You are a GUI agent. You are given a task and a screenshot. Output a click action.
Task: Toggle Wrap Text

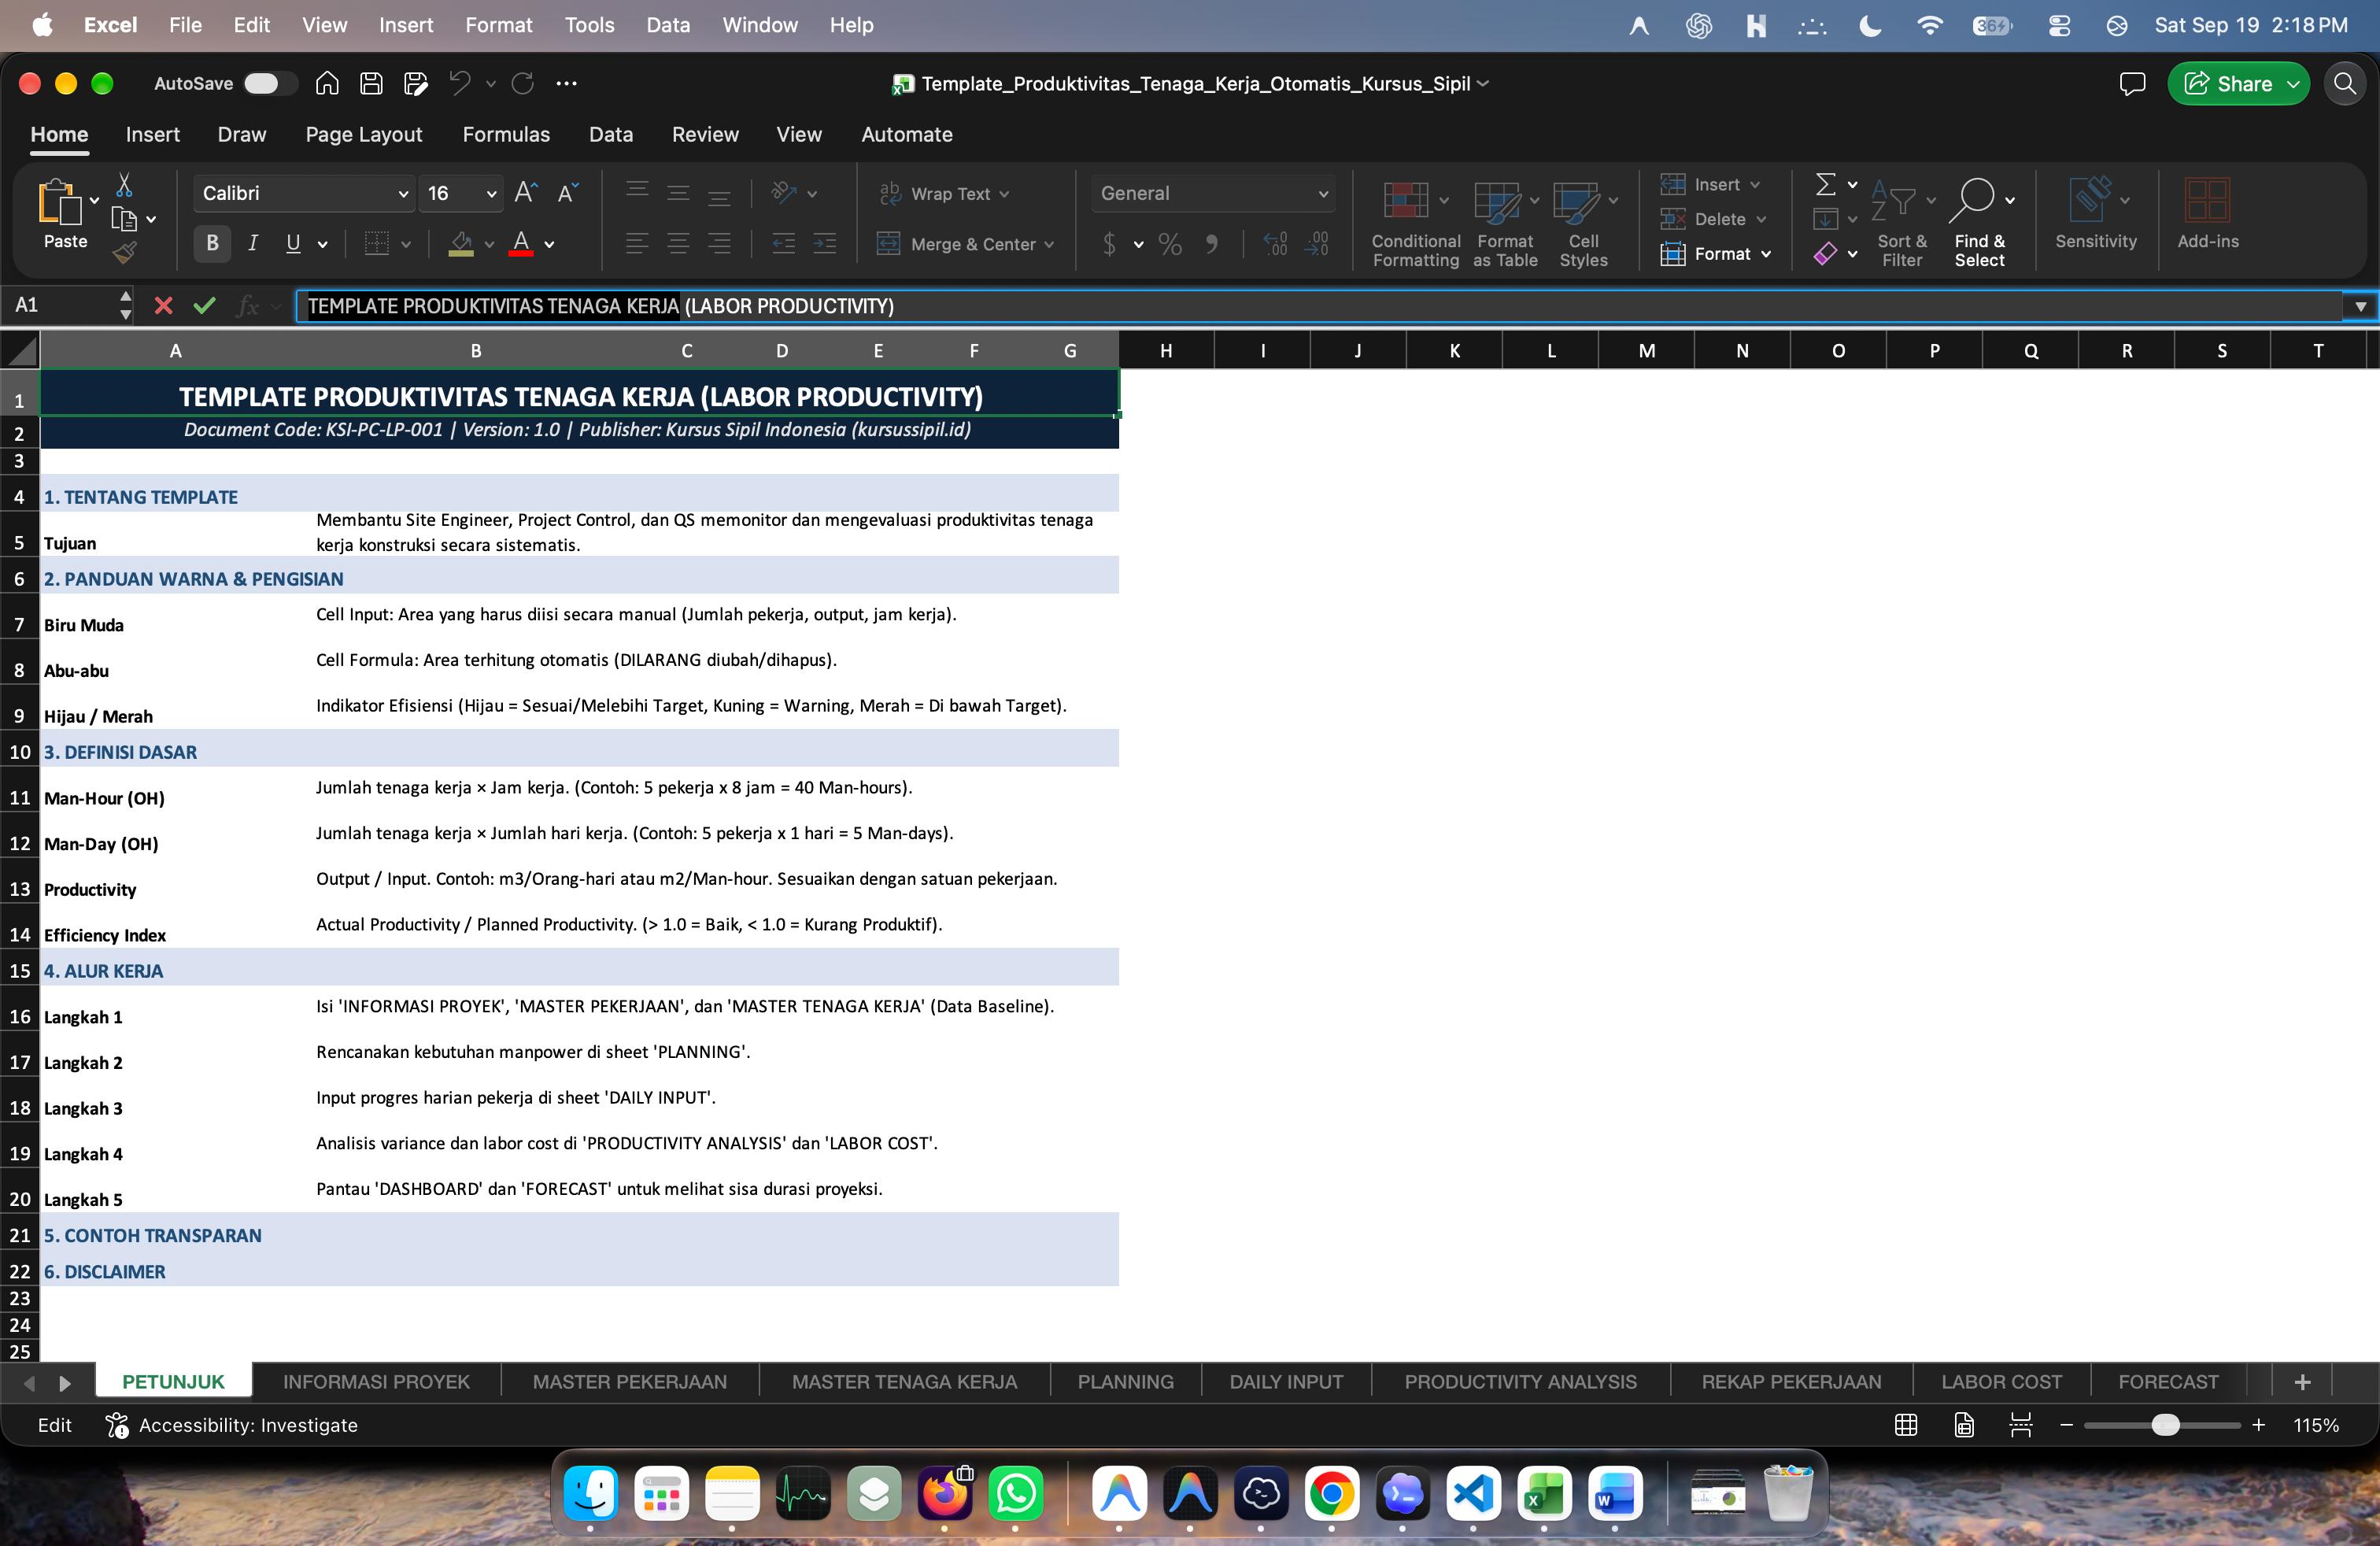point(944,194)
